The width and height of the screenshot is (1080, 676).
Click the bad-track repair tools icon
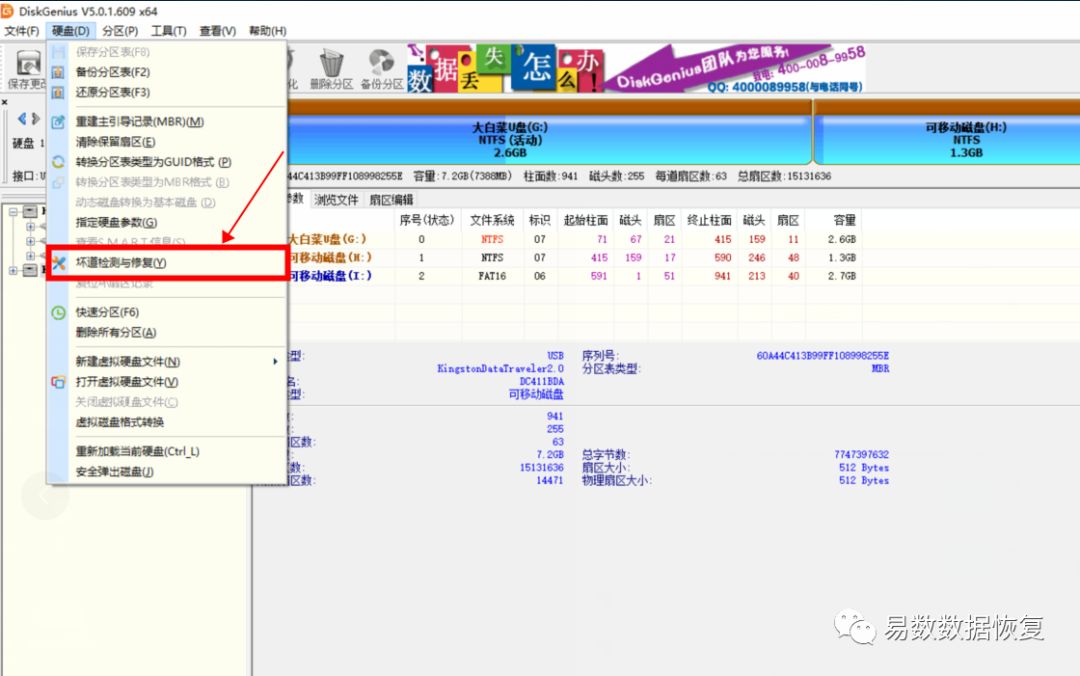click(x=59, y=263)
